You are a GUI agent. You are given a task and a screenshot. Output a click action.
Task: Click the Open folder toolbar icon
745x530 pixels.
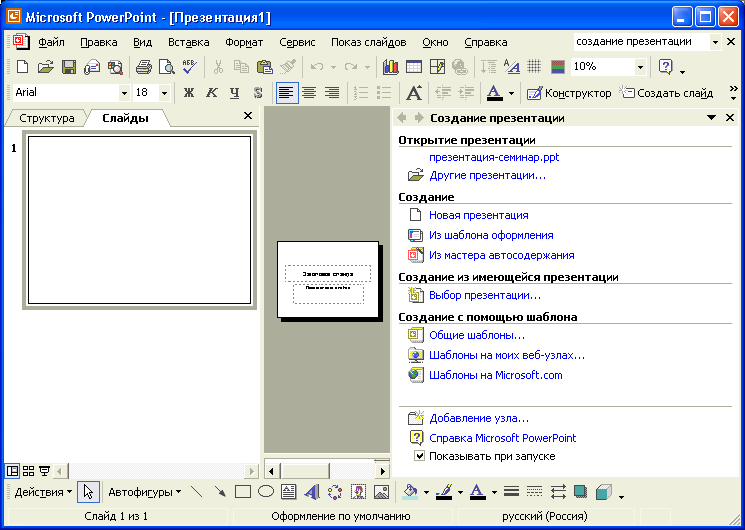click(x=45, y=67)
